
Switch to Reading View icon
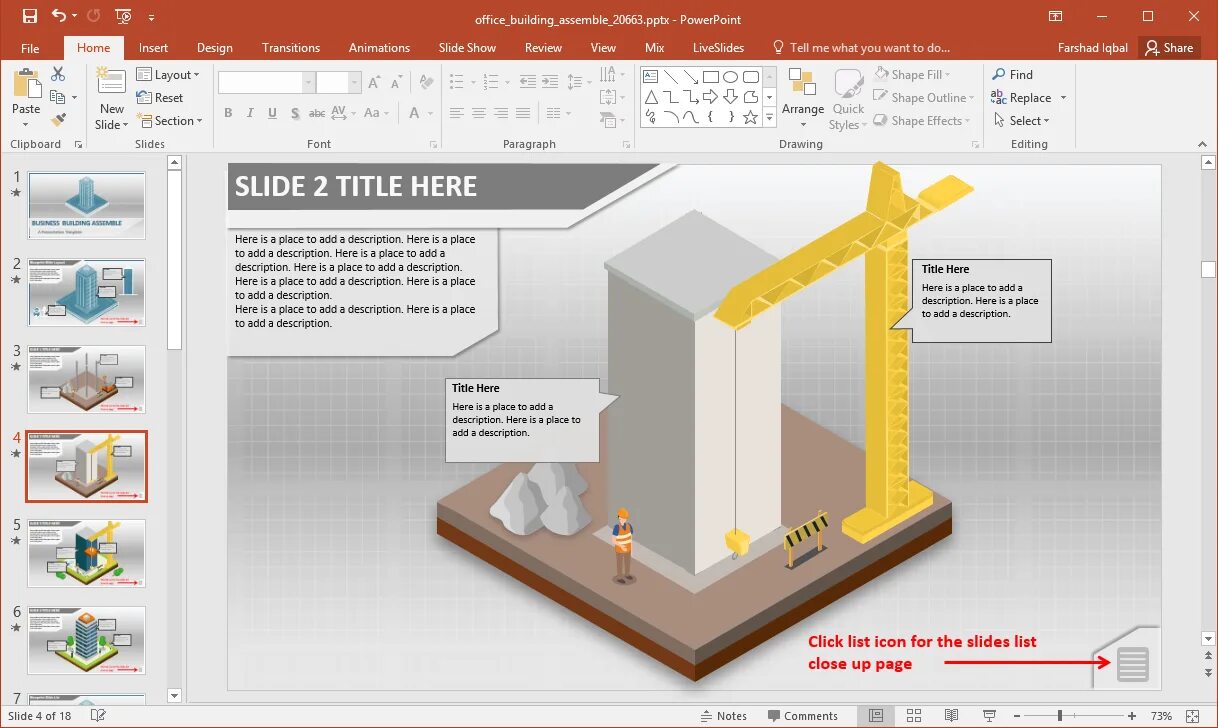951,716
